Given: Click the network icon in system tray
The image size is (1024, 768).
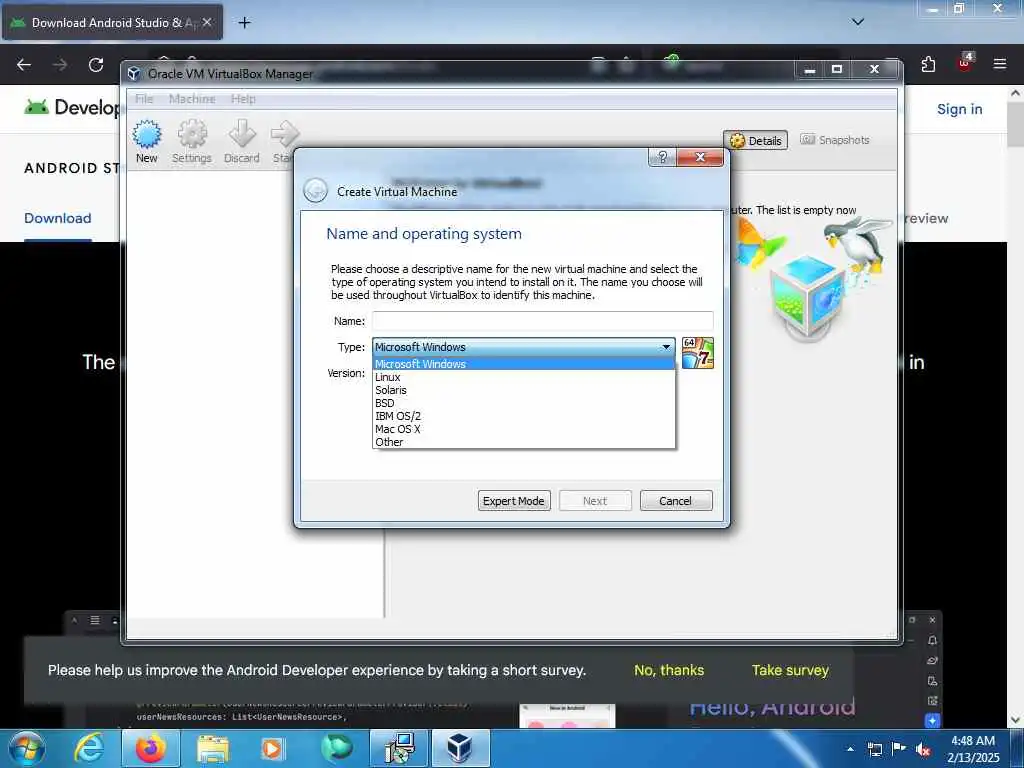Looking at the screenshot, I should point(874,750).
